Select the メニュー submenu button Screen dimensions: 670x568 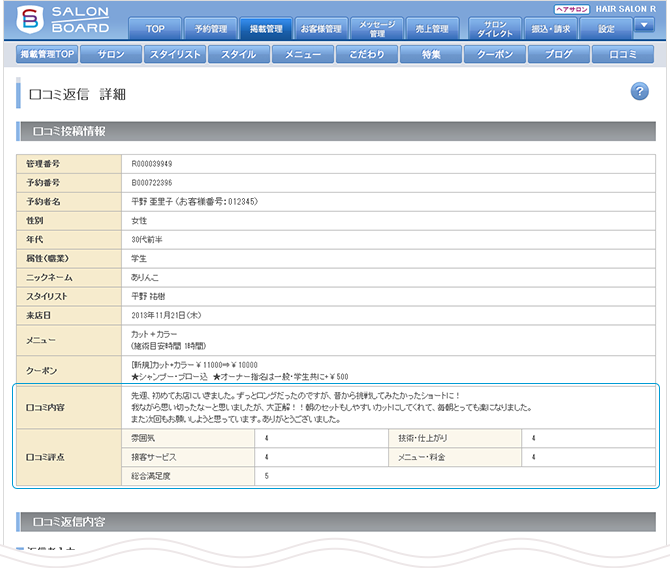coord(303,55)
